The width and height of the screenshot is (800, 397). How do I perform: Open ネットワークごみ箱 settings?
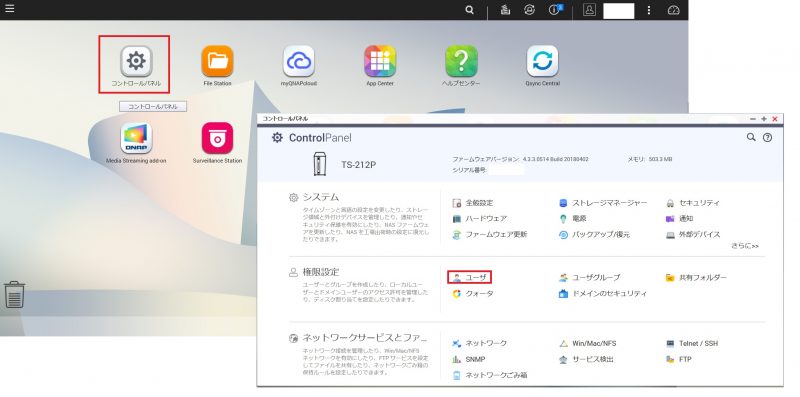[x=490, y=375]
